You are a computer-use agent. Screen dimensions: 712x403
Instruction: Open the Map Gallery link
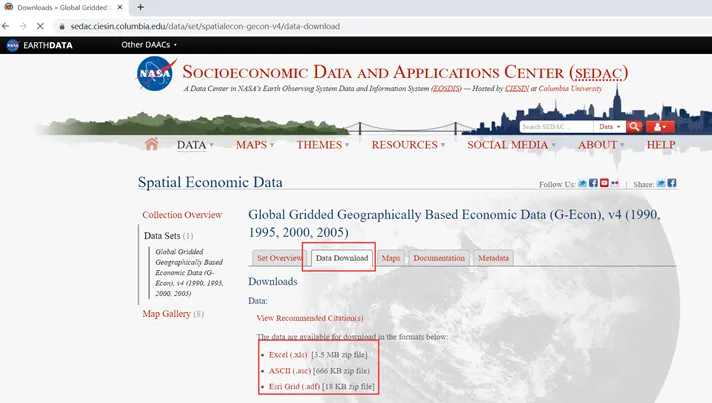tap(167, 314)
